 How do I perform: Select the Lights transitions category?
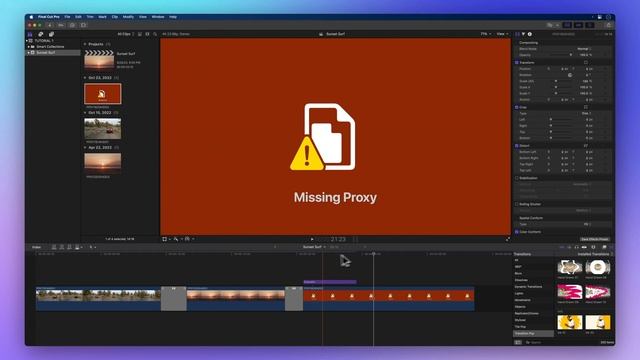(519, 293)
